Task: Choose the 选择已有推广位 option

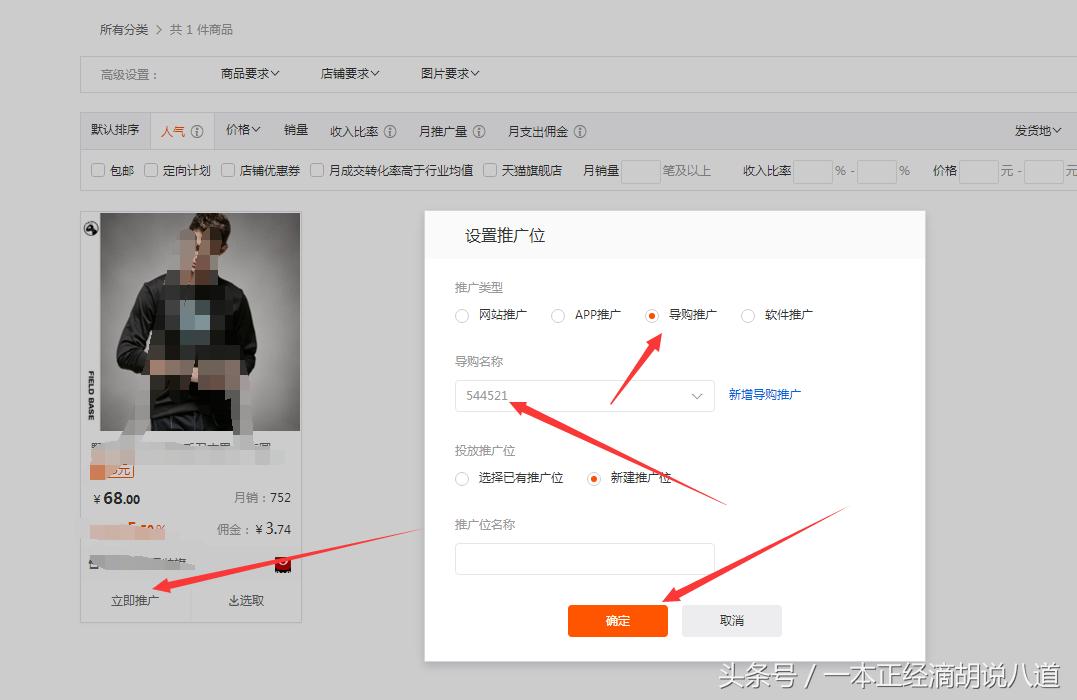Action: point(461,479)
